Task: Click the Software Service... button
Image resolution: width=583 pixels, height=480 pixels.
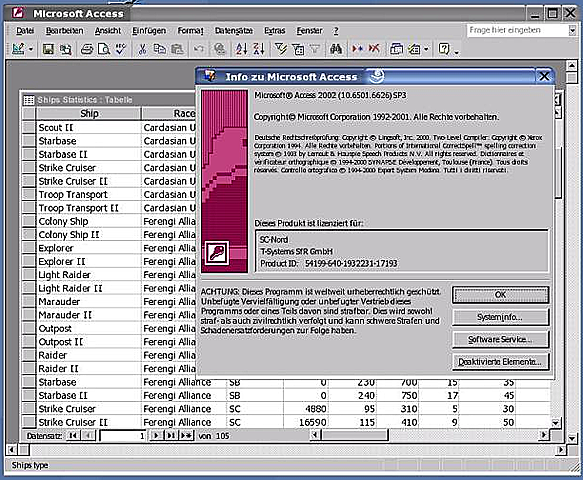Action: (x=500, y=339)
